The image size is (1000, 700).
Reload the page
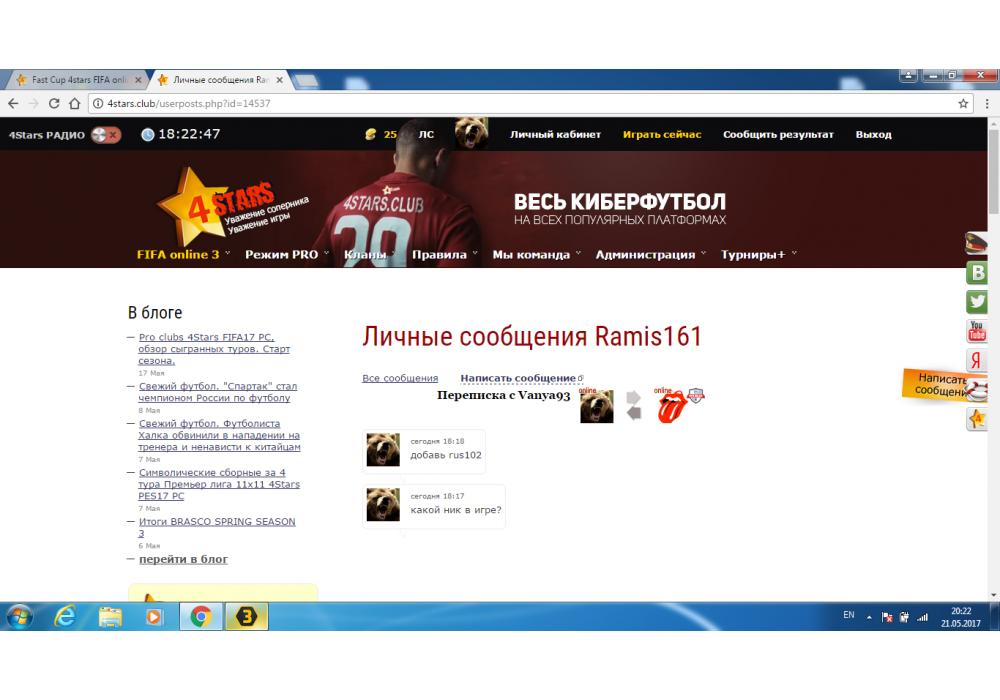(x=54, y=103)
